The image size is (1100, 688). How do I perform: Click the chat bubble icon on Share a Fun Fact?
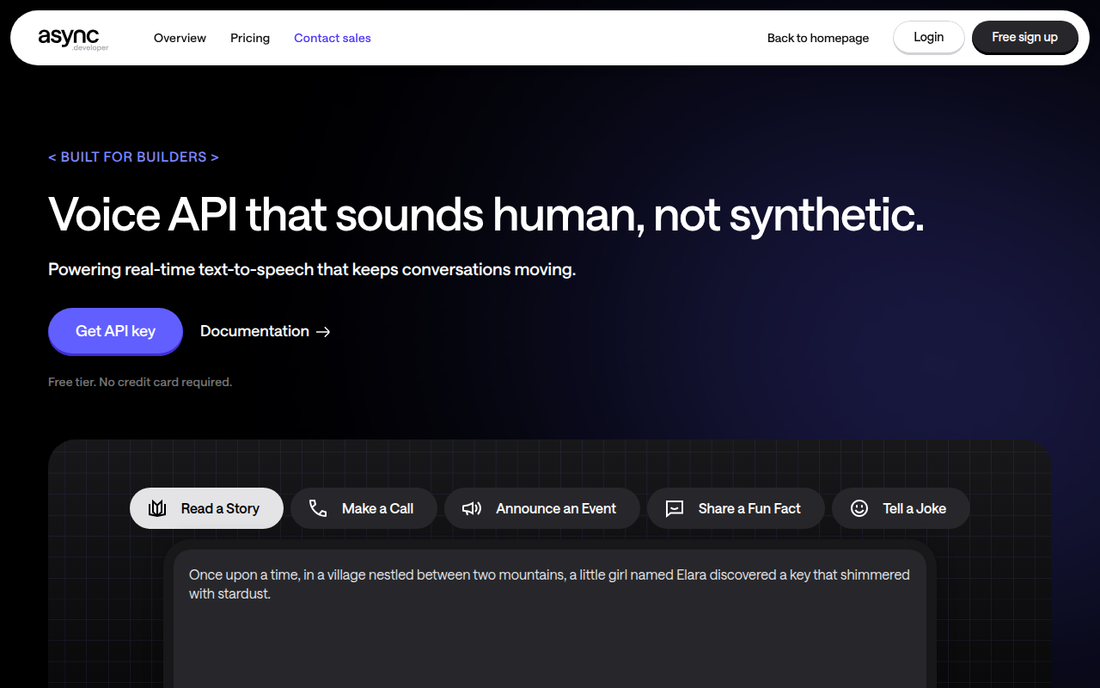(674, 508)
